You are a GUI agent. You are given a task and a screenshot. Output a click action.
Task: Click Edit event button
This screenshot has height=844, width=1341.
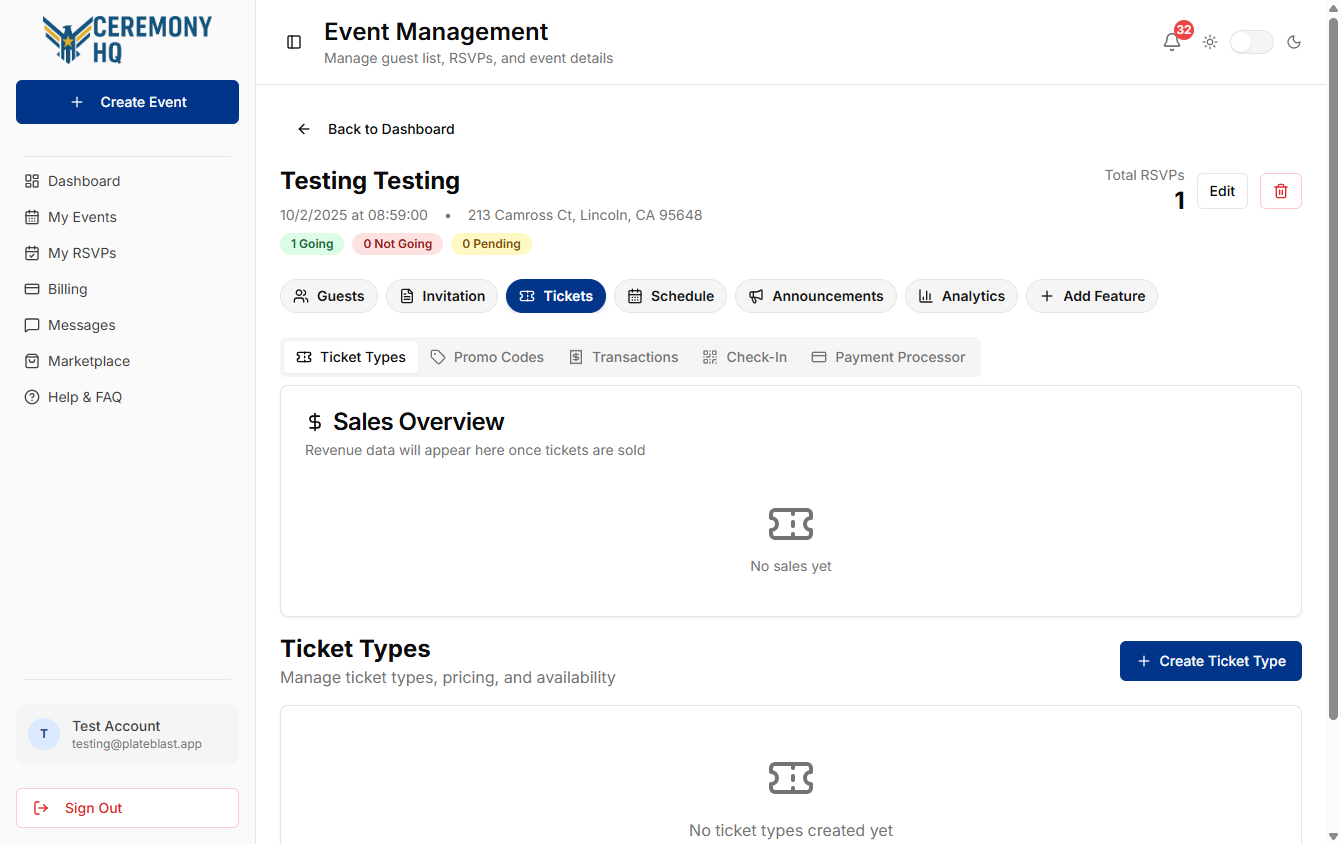(1222, 191)
